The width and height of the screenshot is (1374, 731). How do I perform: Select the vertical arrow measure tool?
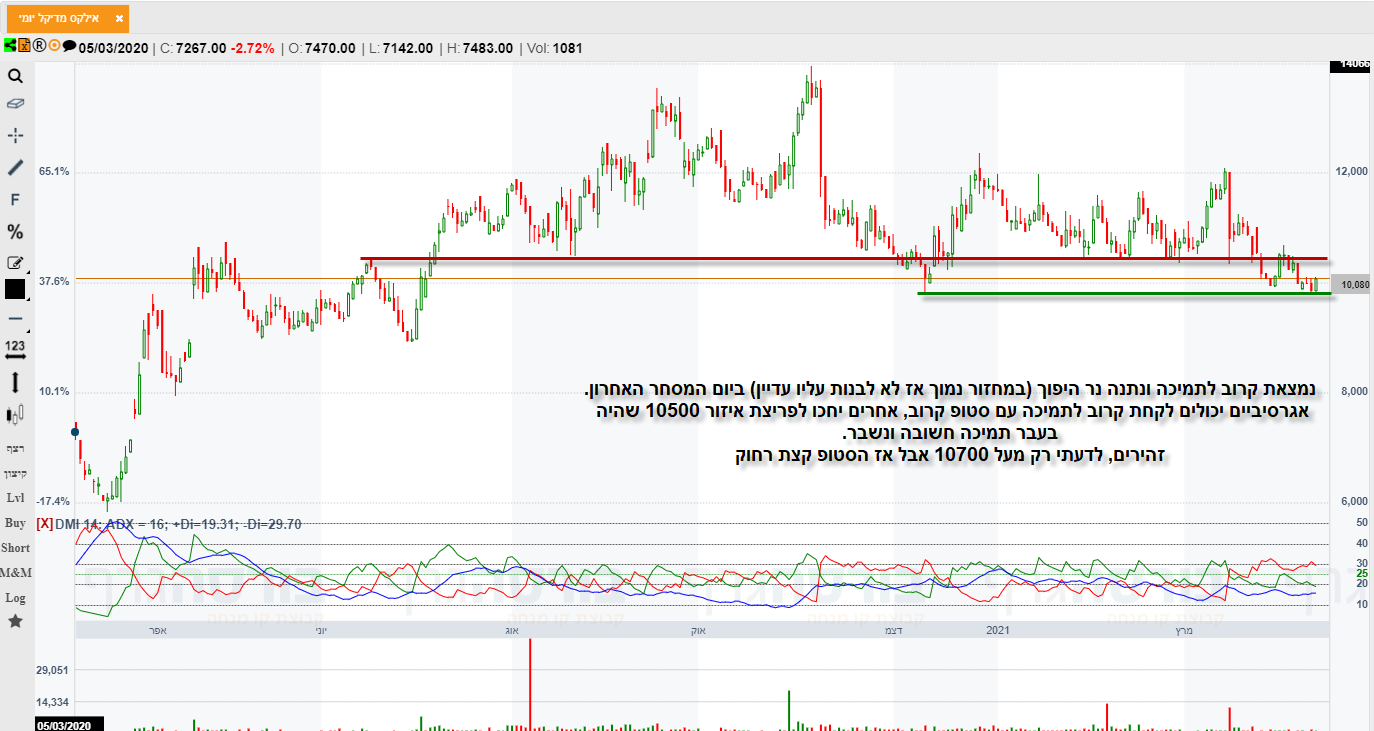click(x=15, y=382)
